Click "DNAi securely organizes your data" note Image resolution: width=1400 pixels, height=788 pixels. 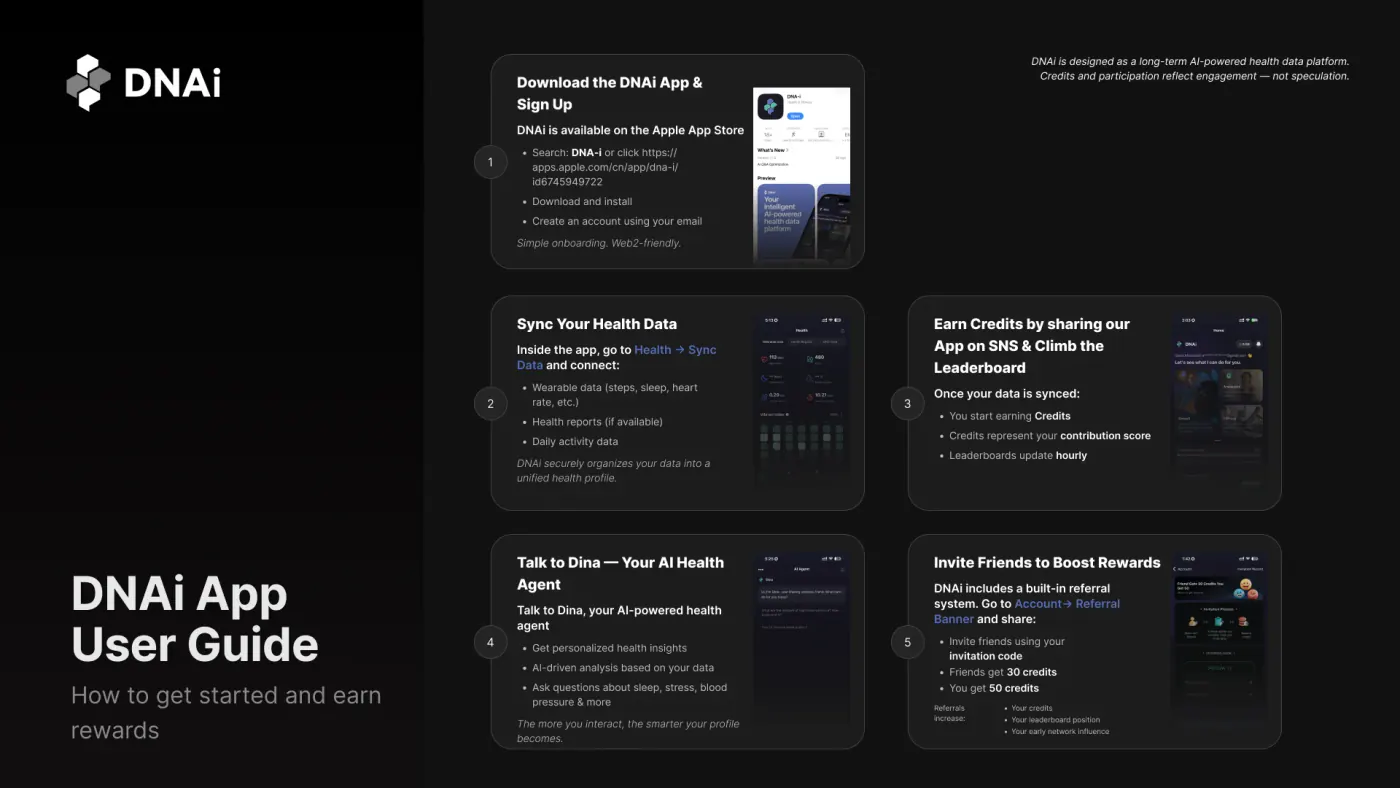(x=614, y=471)
